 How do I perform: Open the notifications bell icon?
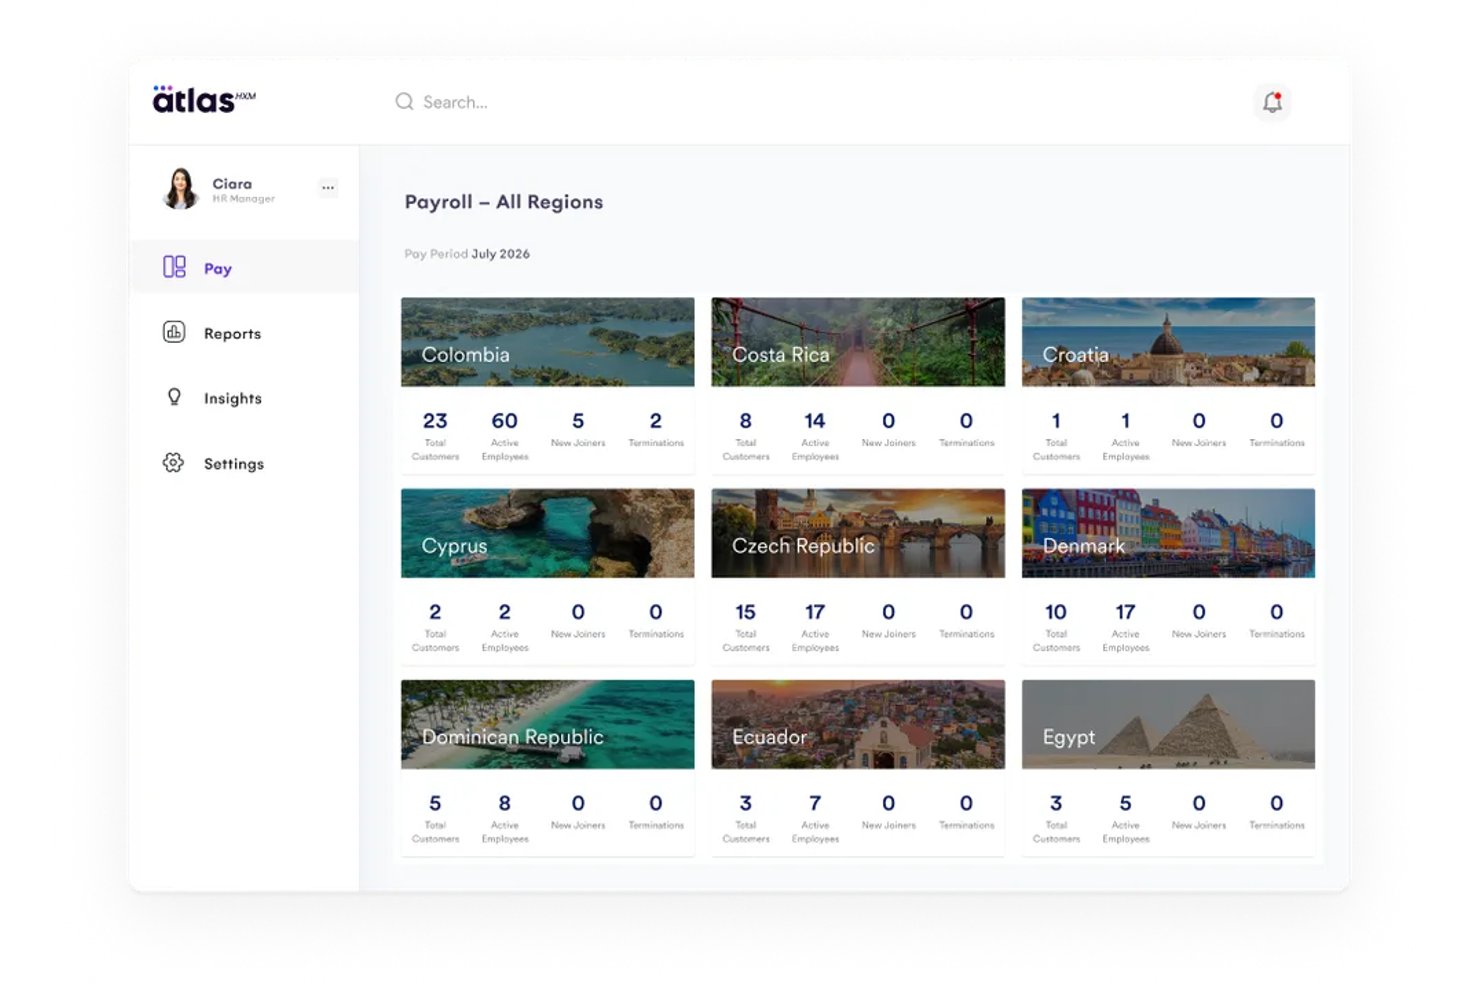coord(1272,102)
